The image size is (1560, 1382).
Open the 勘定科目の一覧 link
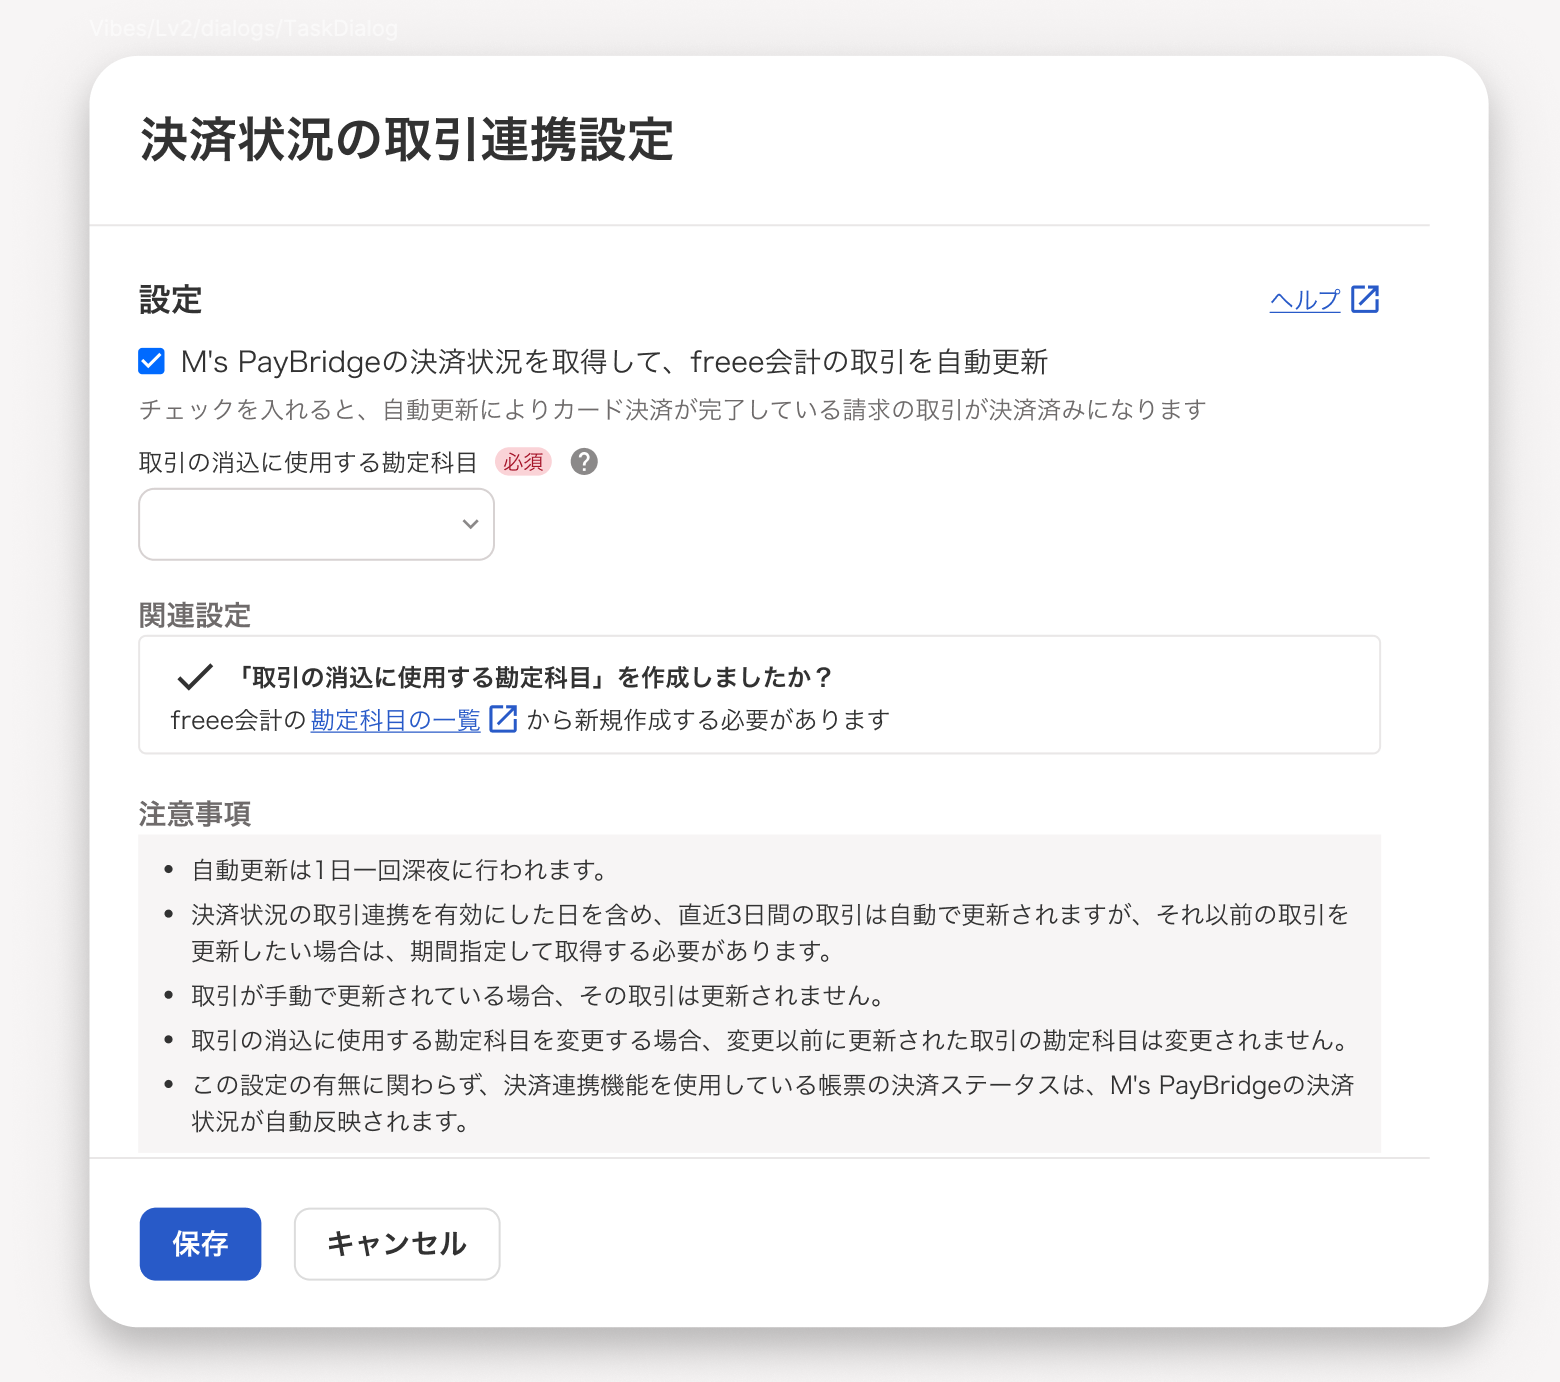click(x=396, y=720)
